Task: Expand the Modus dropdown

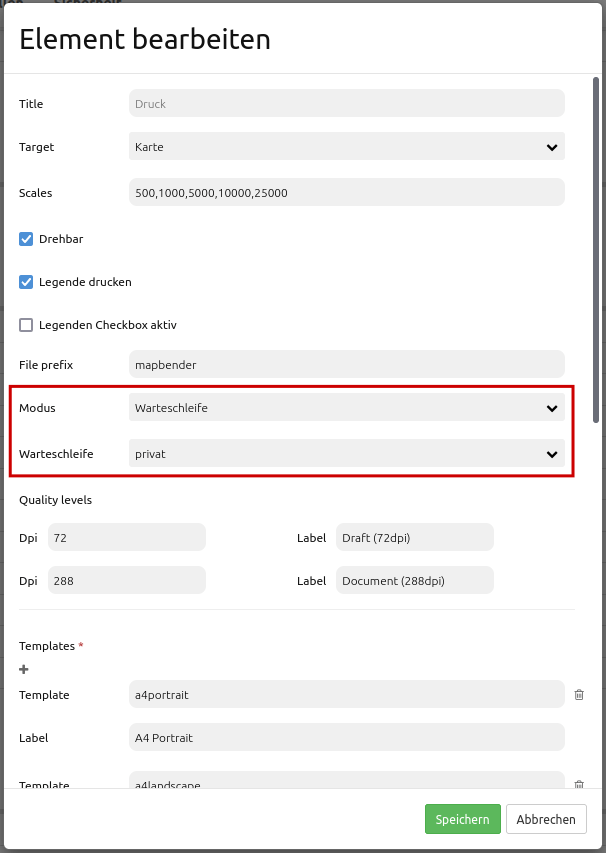Action: tap(346, 408)
